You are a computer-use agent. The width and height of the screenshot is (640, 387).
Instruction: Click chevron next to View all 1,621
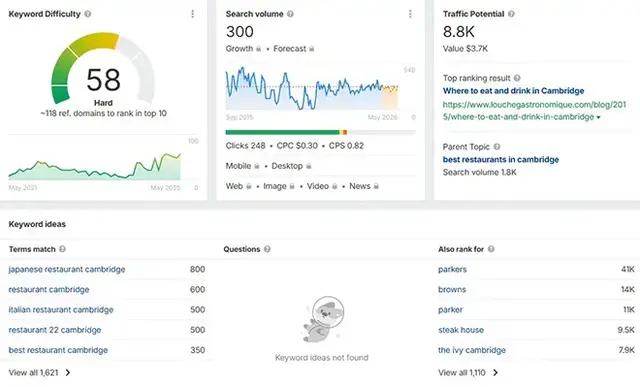click(68, 372)
